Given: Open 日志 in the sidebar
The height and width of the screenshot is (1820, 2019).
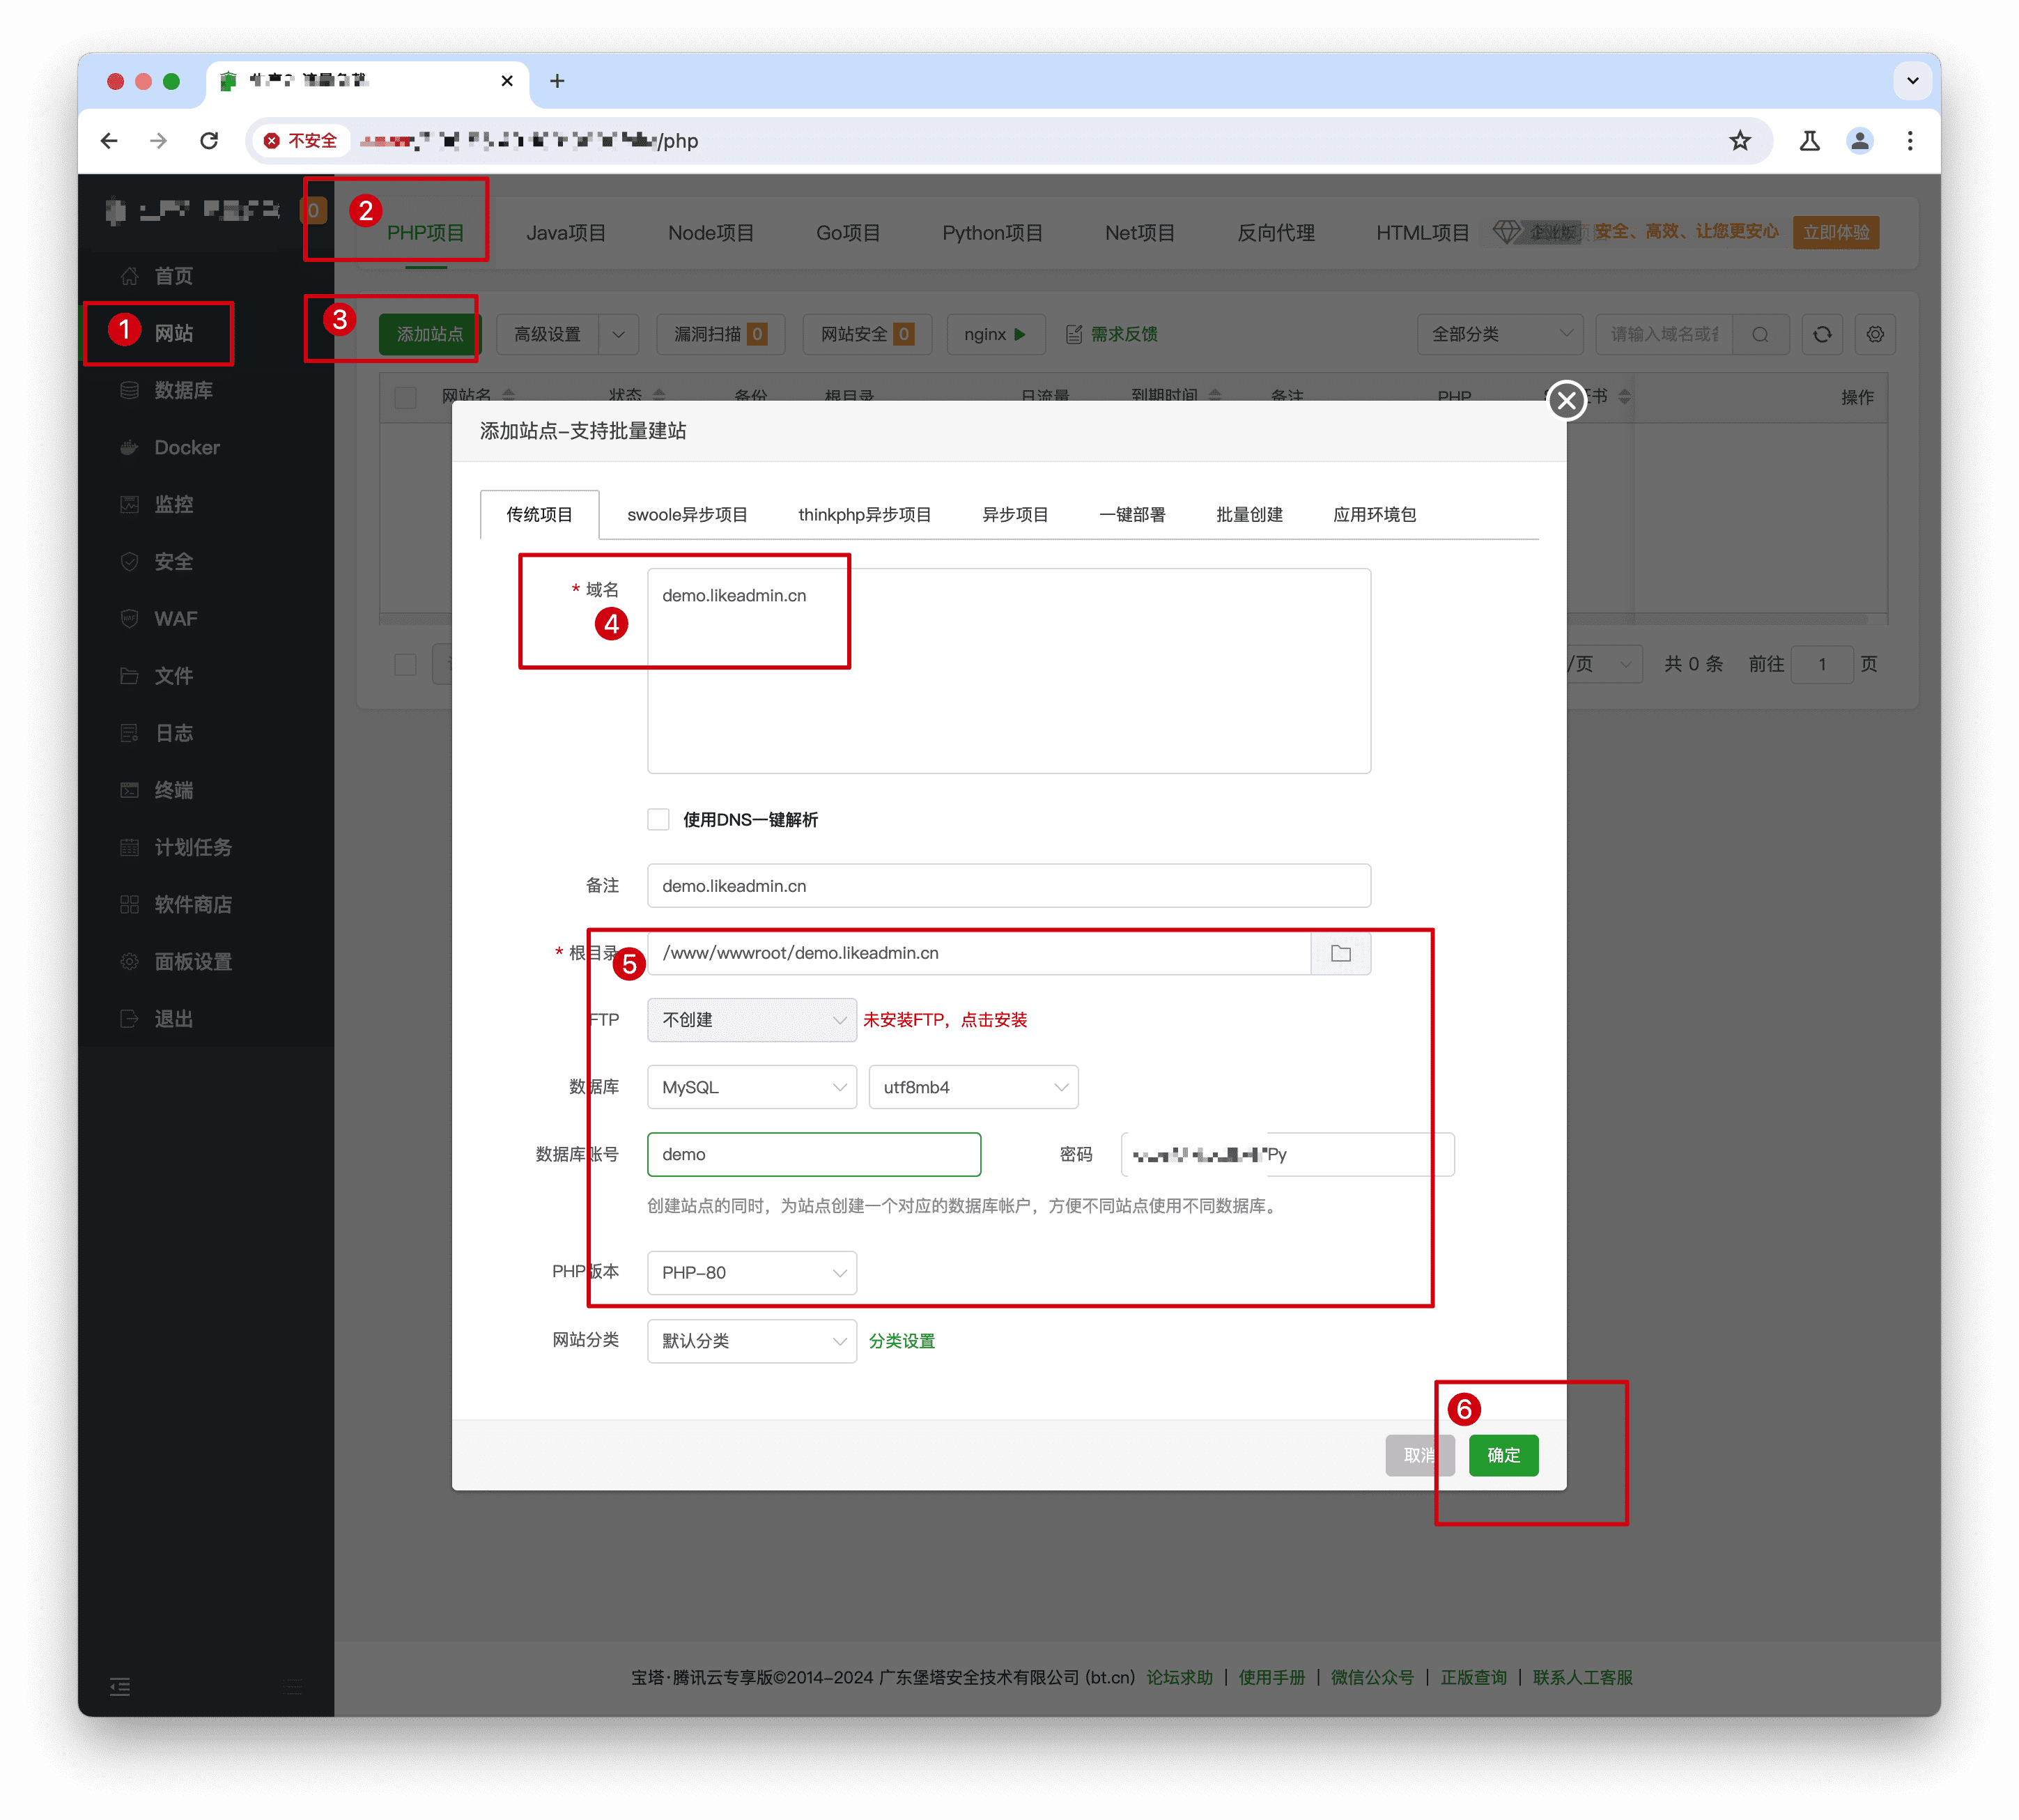Looking at the screenshot, I should click(173, 733).
